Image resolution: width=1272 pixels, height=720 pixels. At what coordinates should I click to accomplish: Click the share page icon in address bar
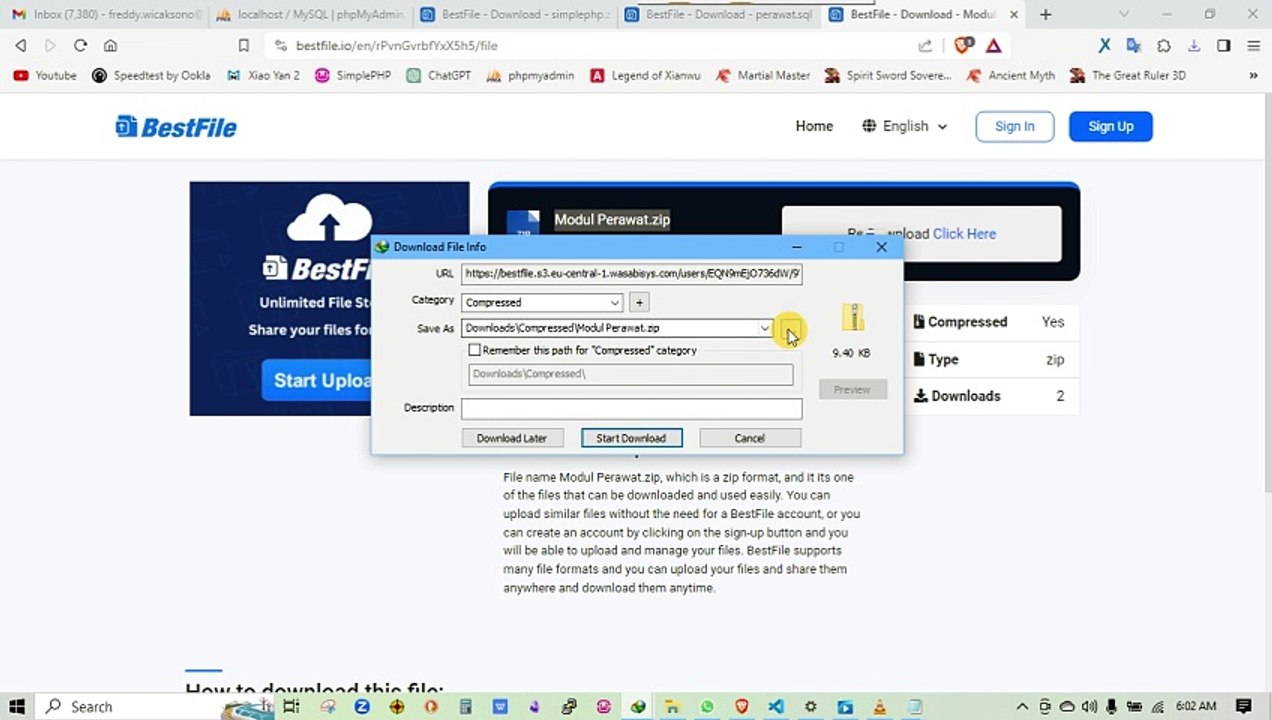[925, 45]
